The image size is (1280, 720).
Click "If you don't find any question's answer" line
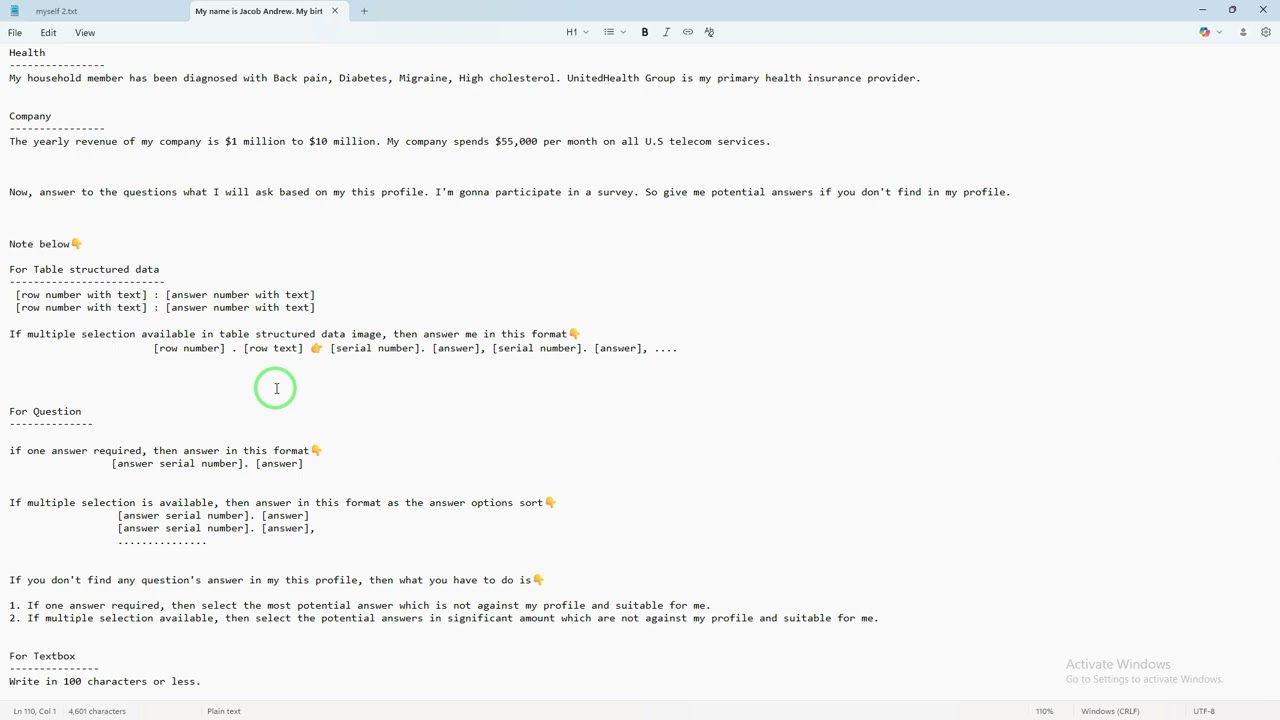tap(277, 580)
